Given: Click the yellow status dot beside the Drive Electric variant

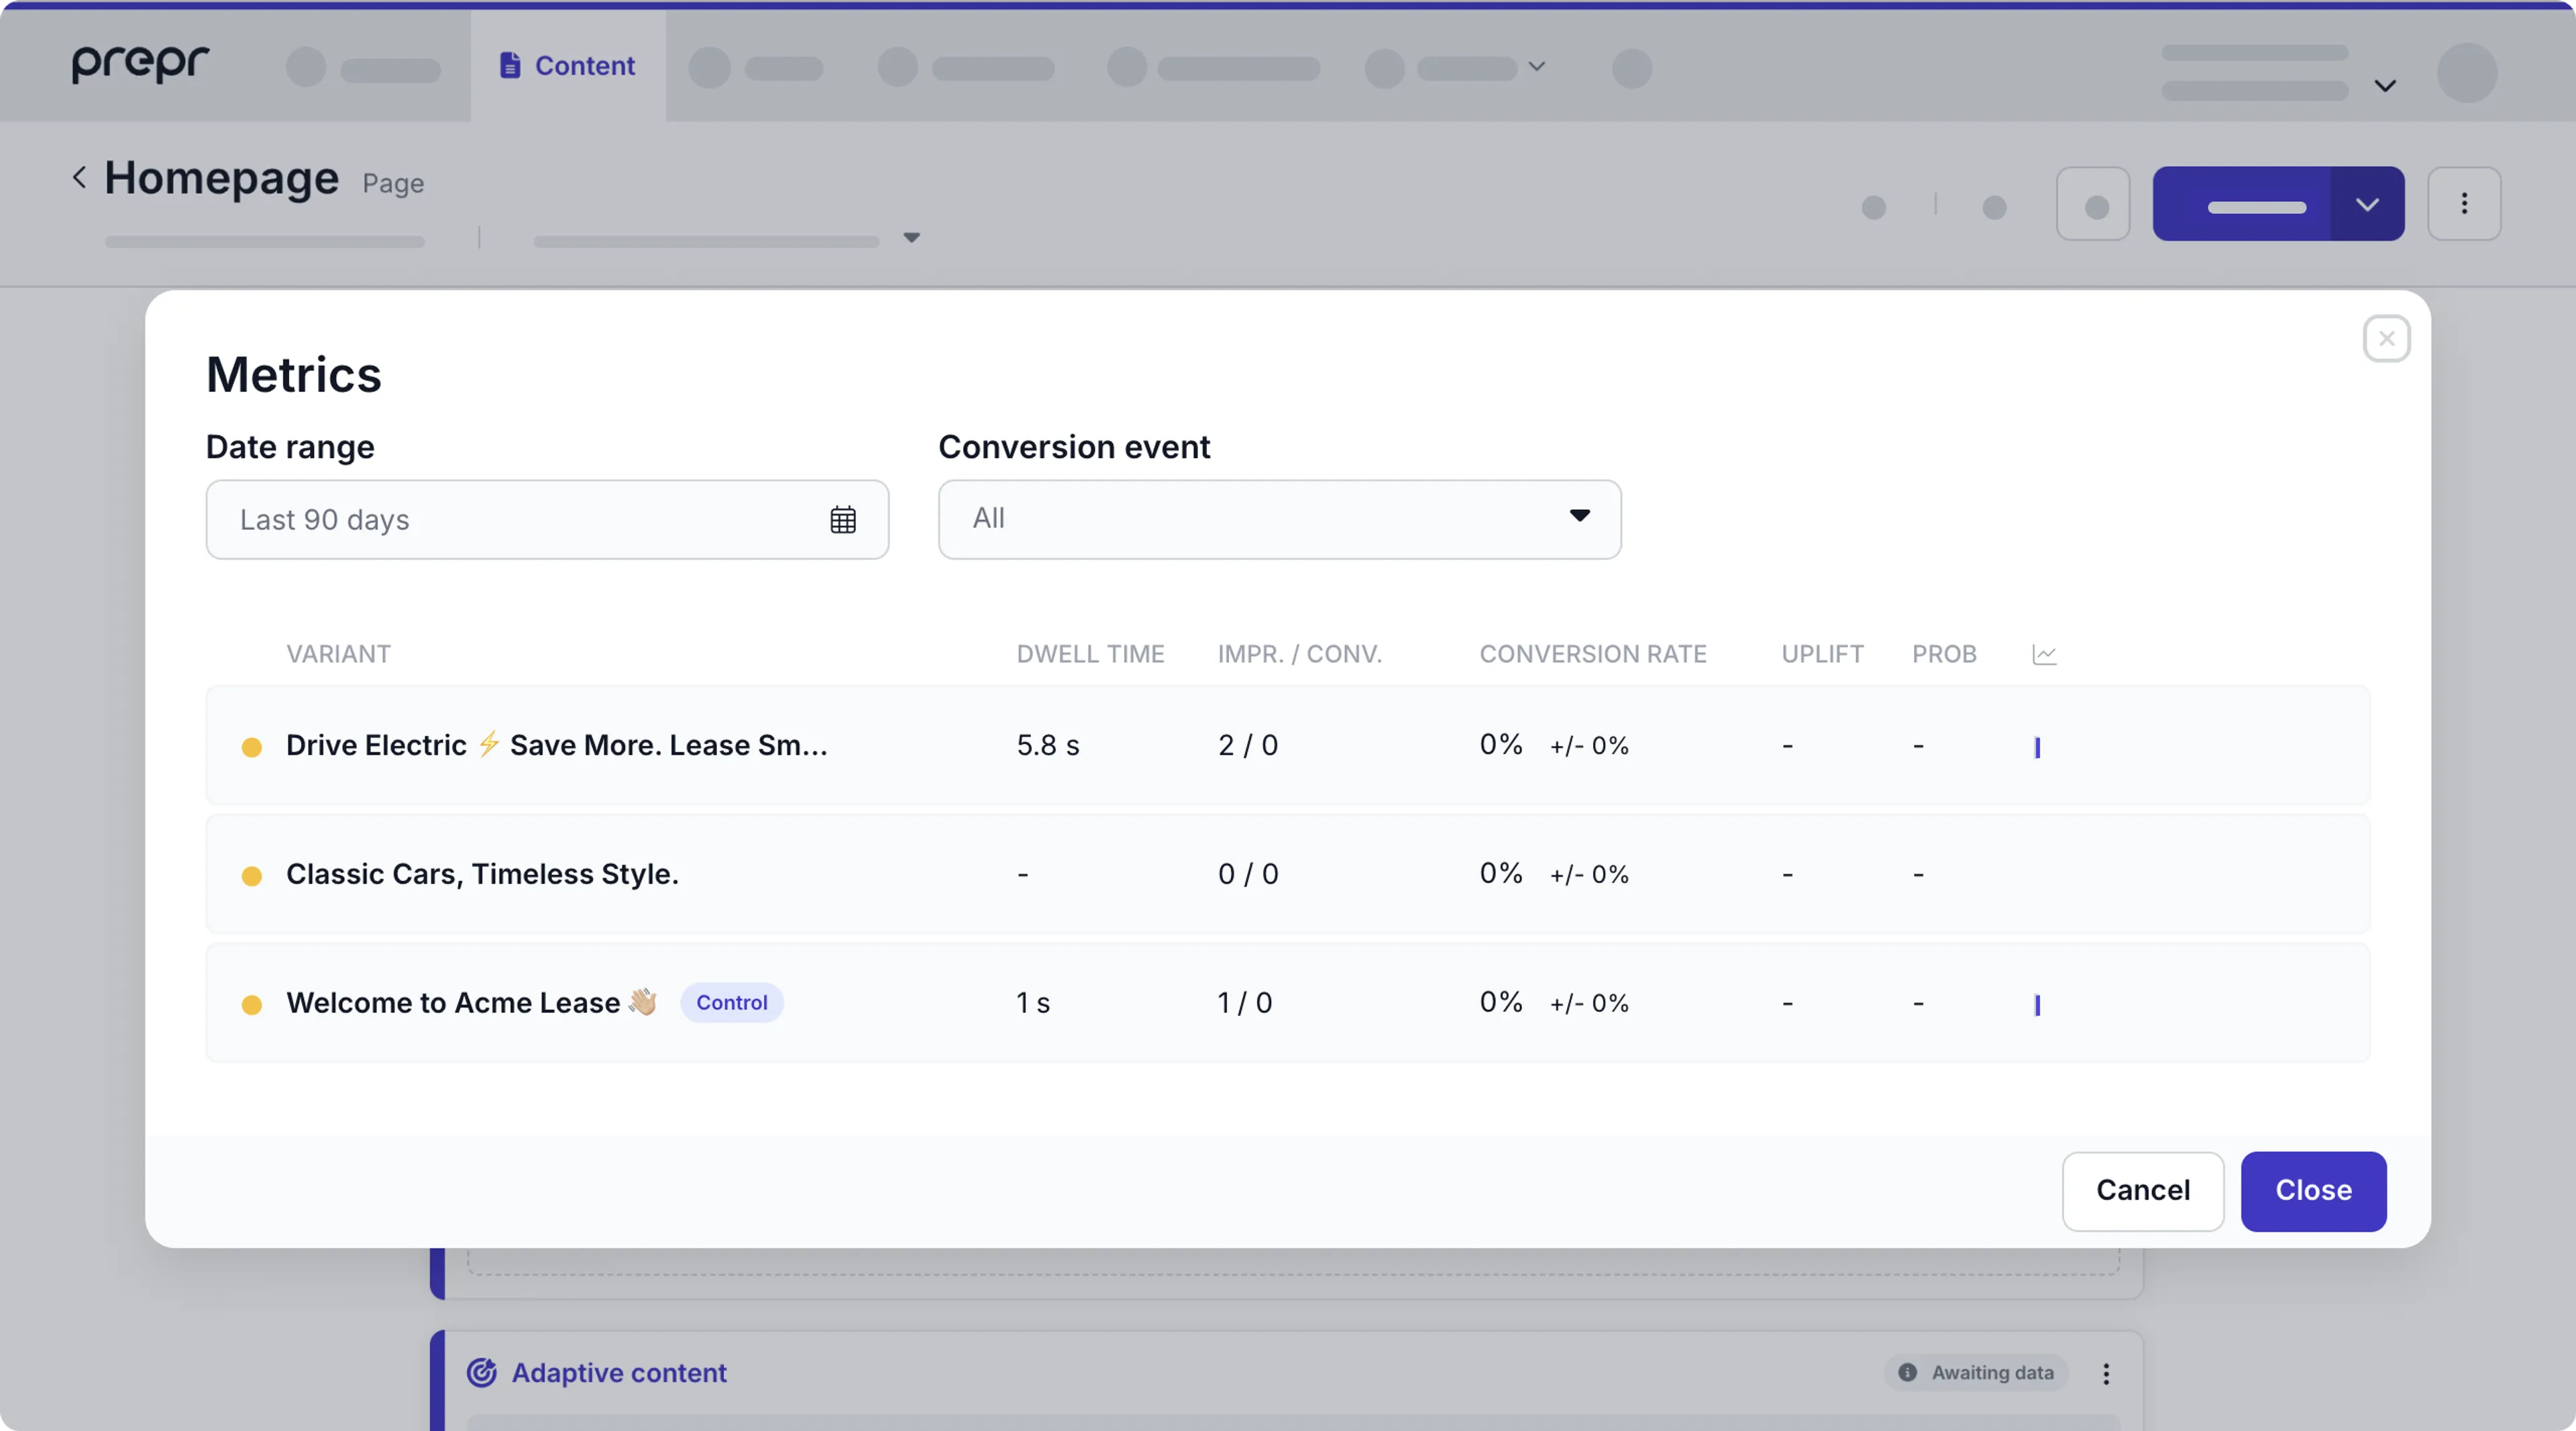Looking at the screenshot, I should click(252, 746).
